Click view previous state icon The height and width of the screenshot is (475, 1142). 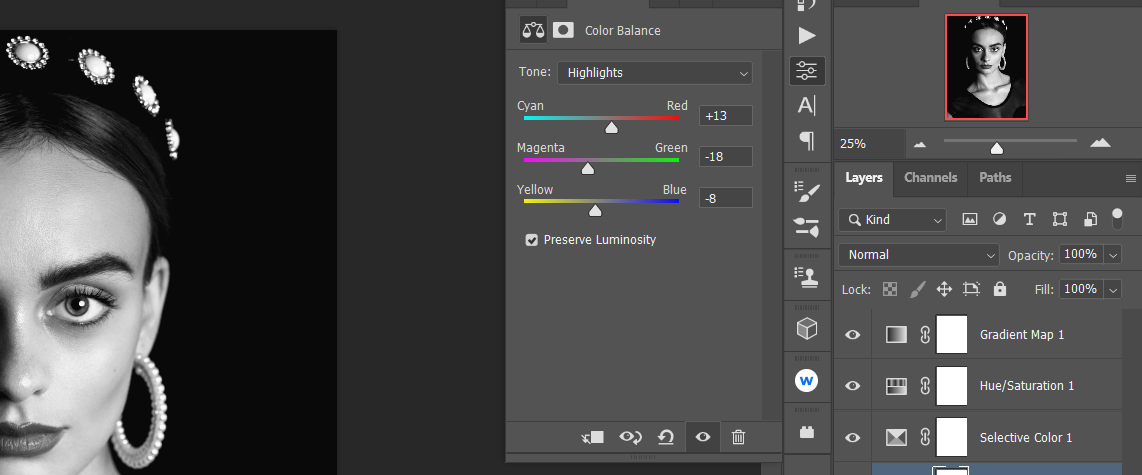click(x=630, y=437)
